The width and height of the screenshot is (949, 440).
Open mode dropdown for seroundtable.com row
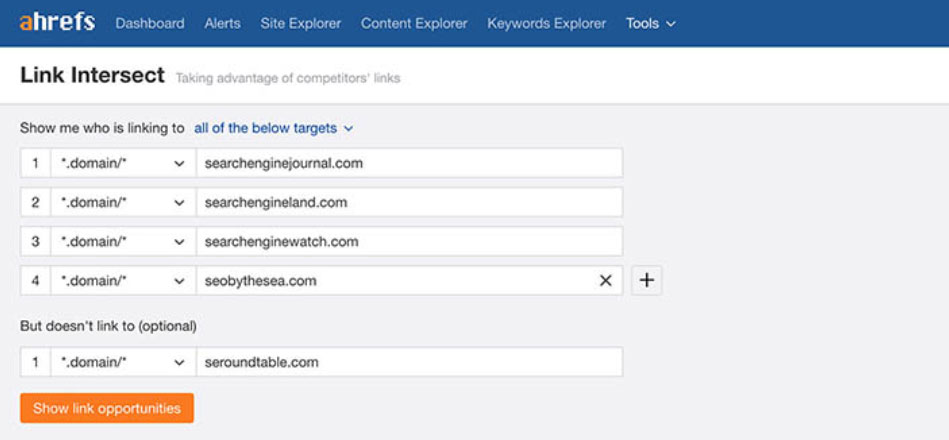(123, 362)
